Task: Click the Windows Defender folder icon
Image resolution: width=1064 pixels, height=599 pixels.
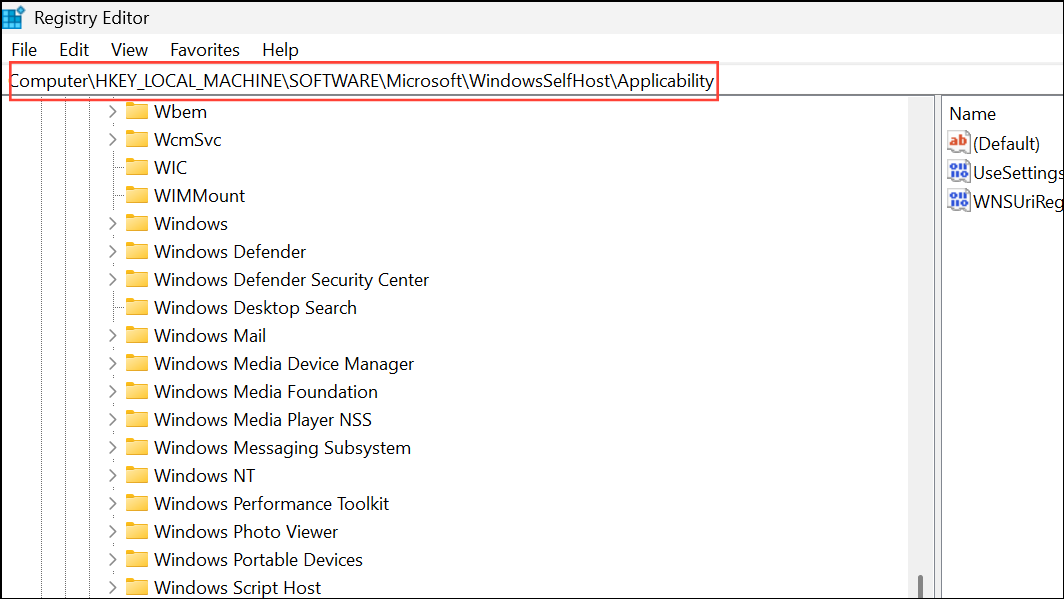Action: click(x=137, y=251)
